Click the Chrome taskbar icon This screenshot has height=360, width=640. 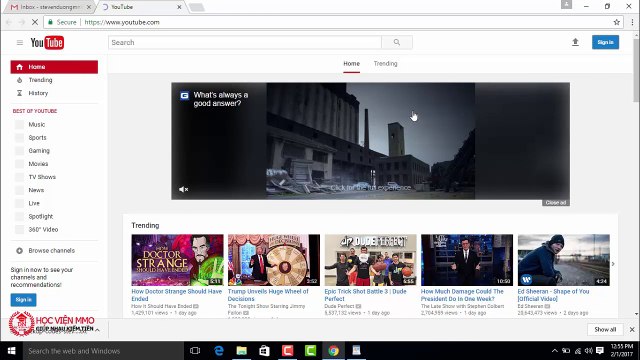333,351
